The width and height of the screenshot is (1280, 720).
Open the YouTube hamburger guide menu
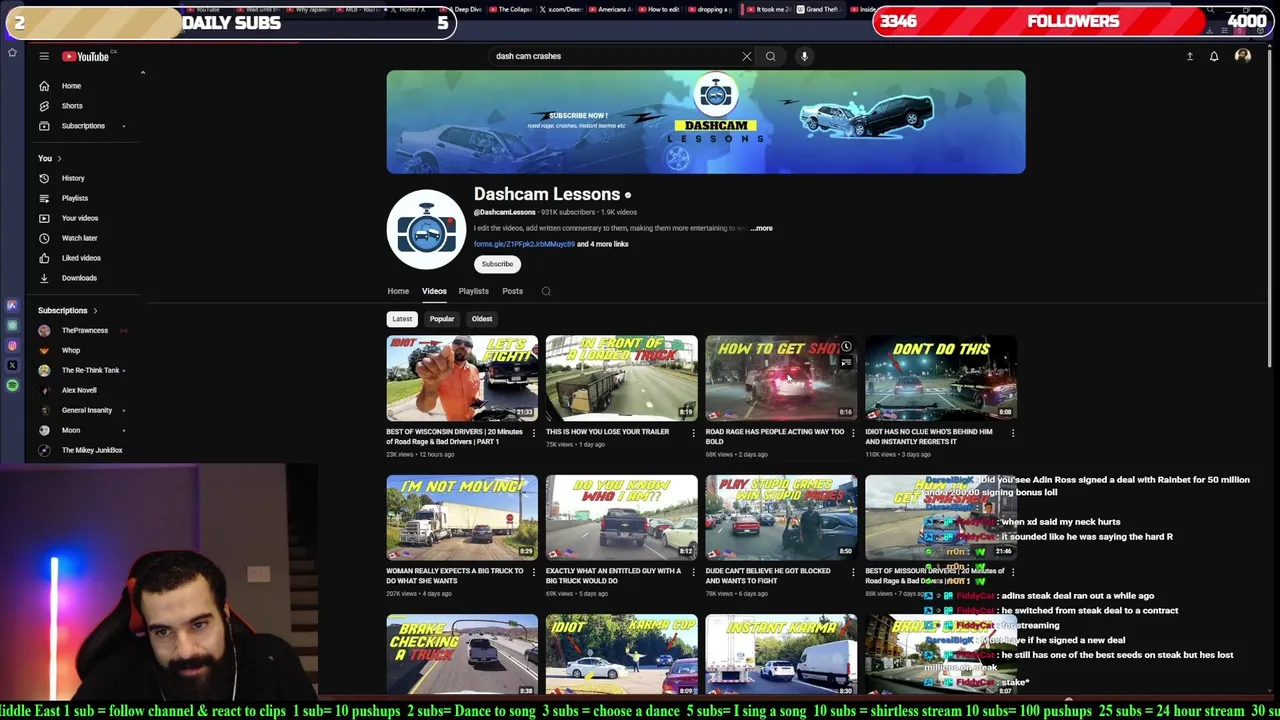pos(44,56)
